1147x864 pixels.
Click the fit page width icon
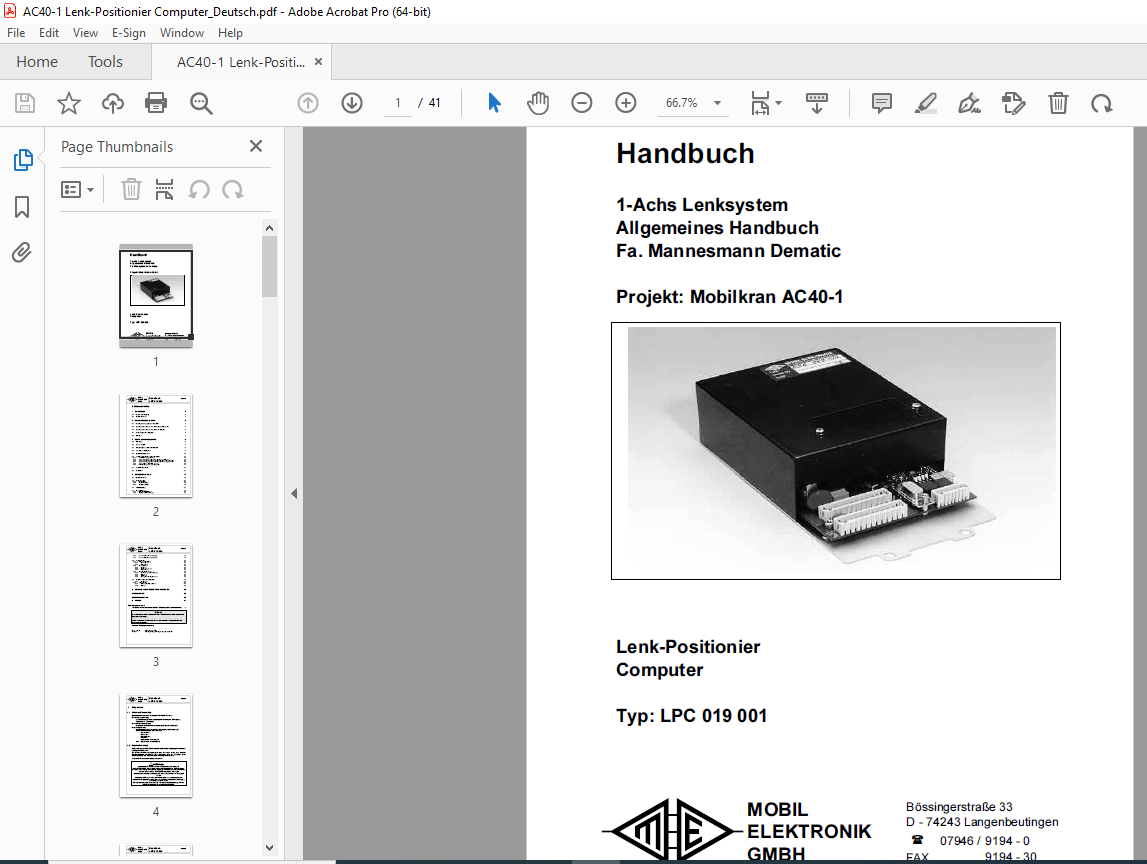click(760, 103)
